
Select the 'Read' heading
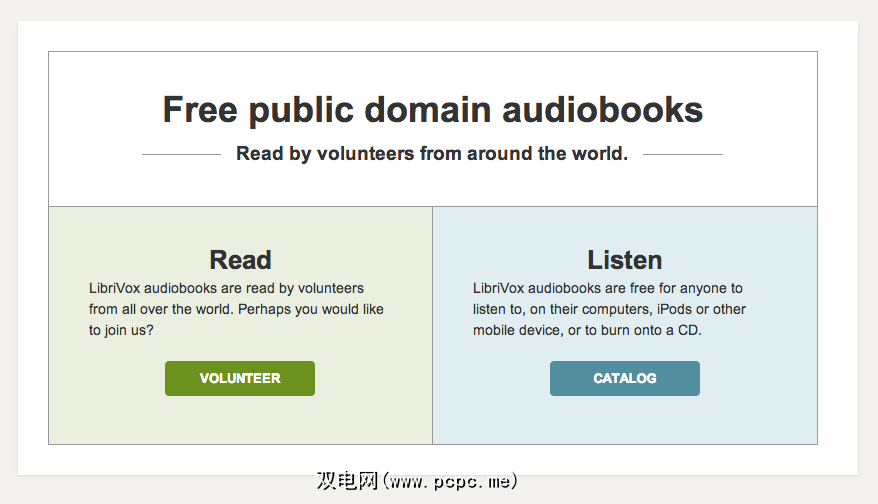[x=240, y=260]
